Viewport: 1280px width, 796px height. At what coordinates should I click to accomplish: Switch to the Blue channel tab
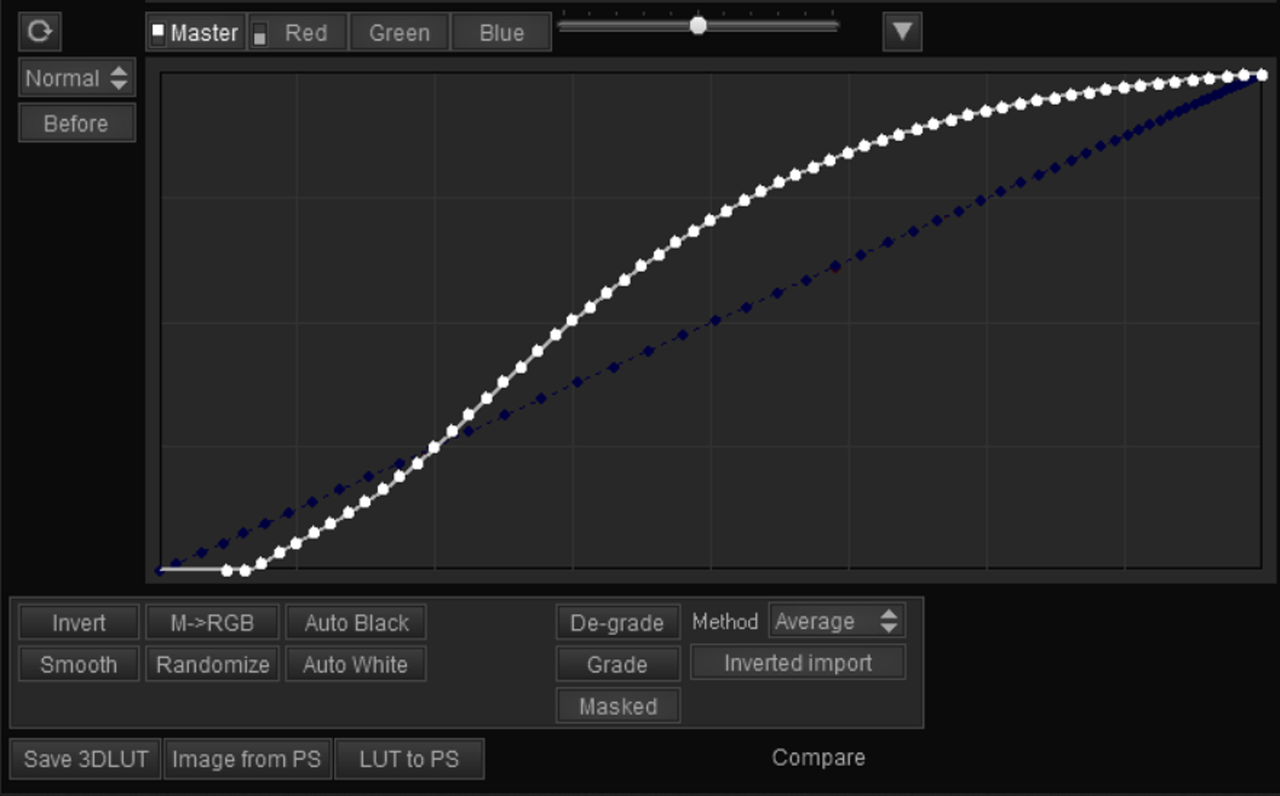502,33
